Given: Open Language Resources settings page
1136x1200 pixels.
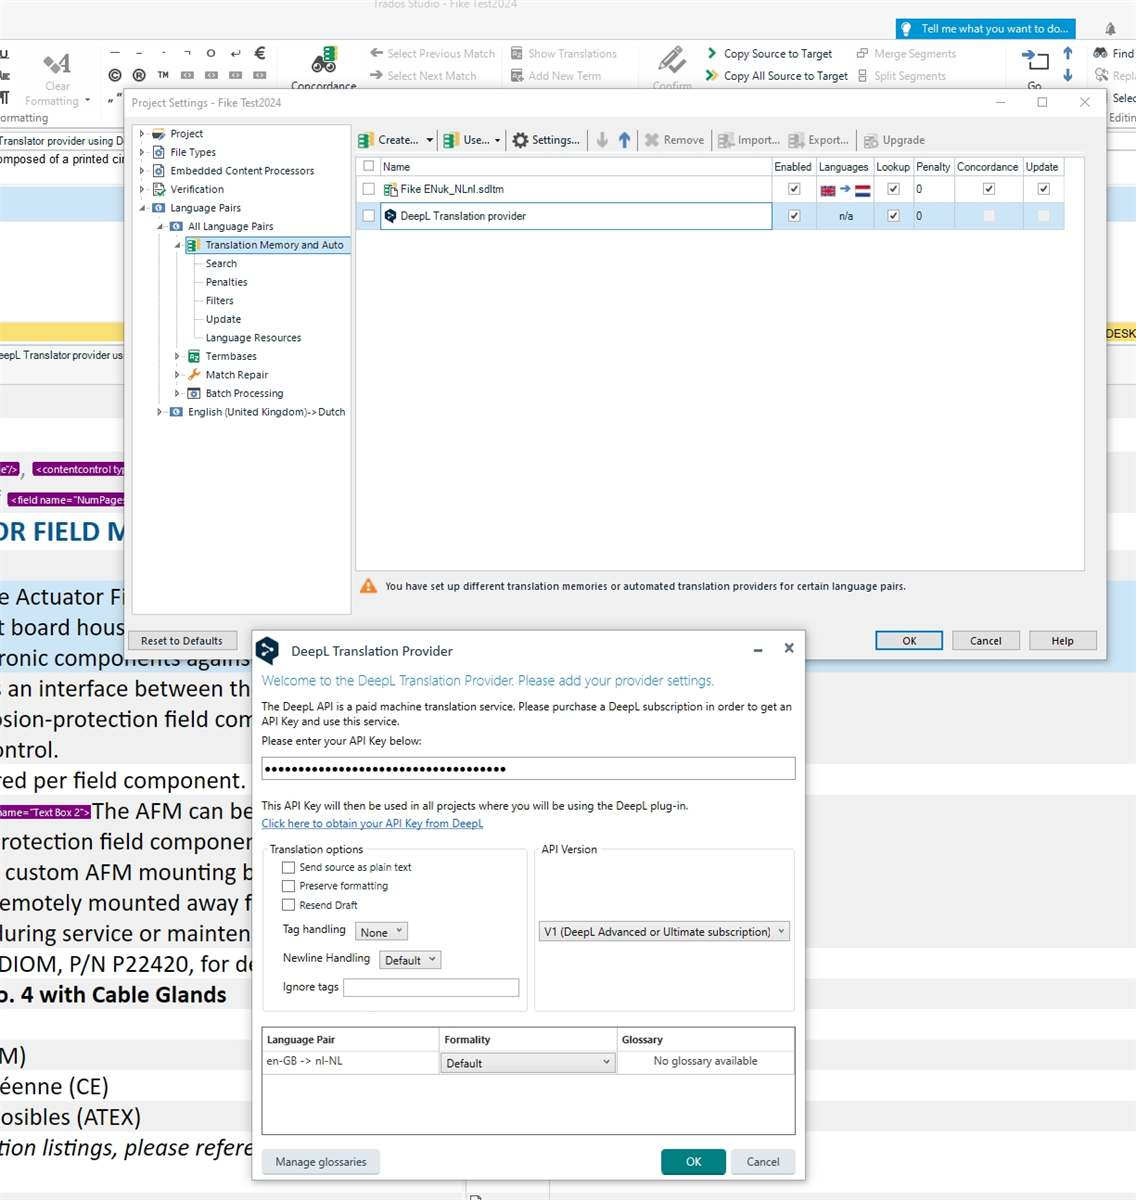Looking at the screenshot, I should click(254, 337).
